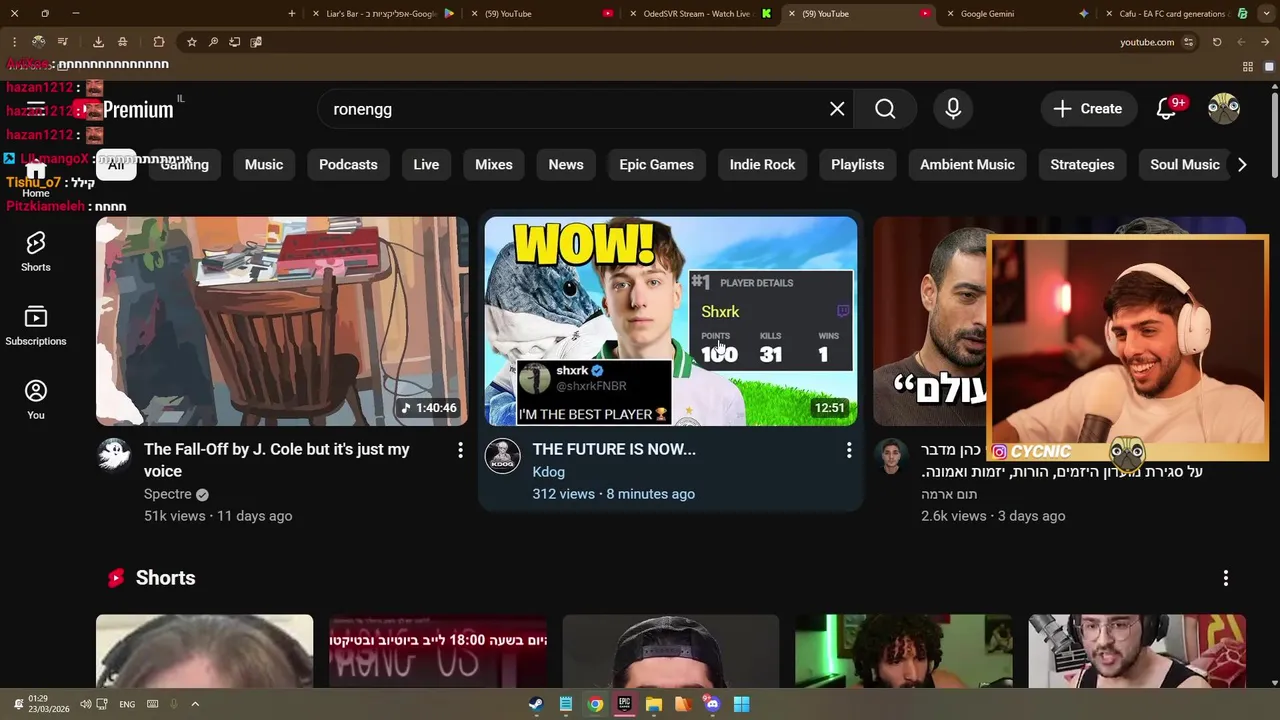The width and height of the screenshot is (1280, 720).
Task: Open the Spectre channel avatar
Action: pos(114,456)
